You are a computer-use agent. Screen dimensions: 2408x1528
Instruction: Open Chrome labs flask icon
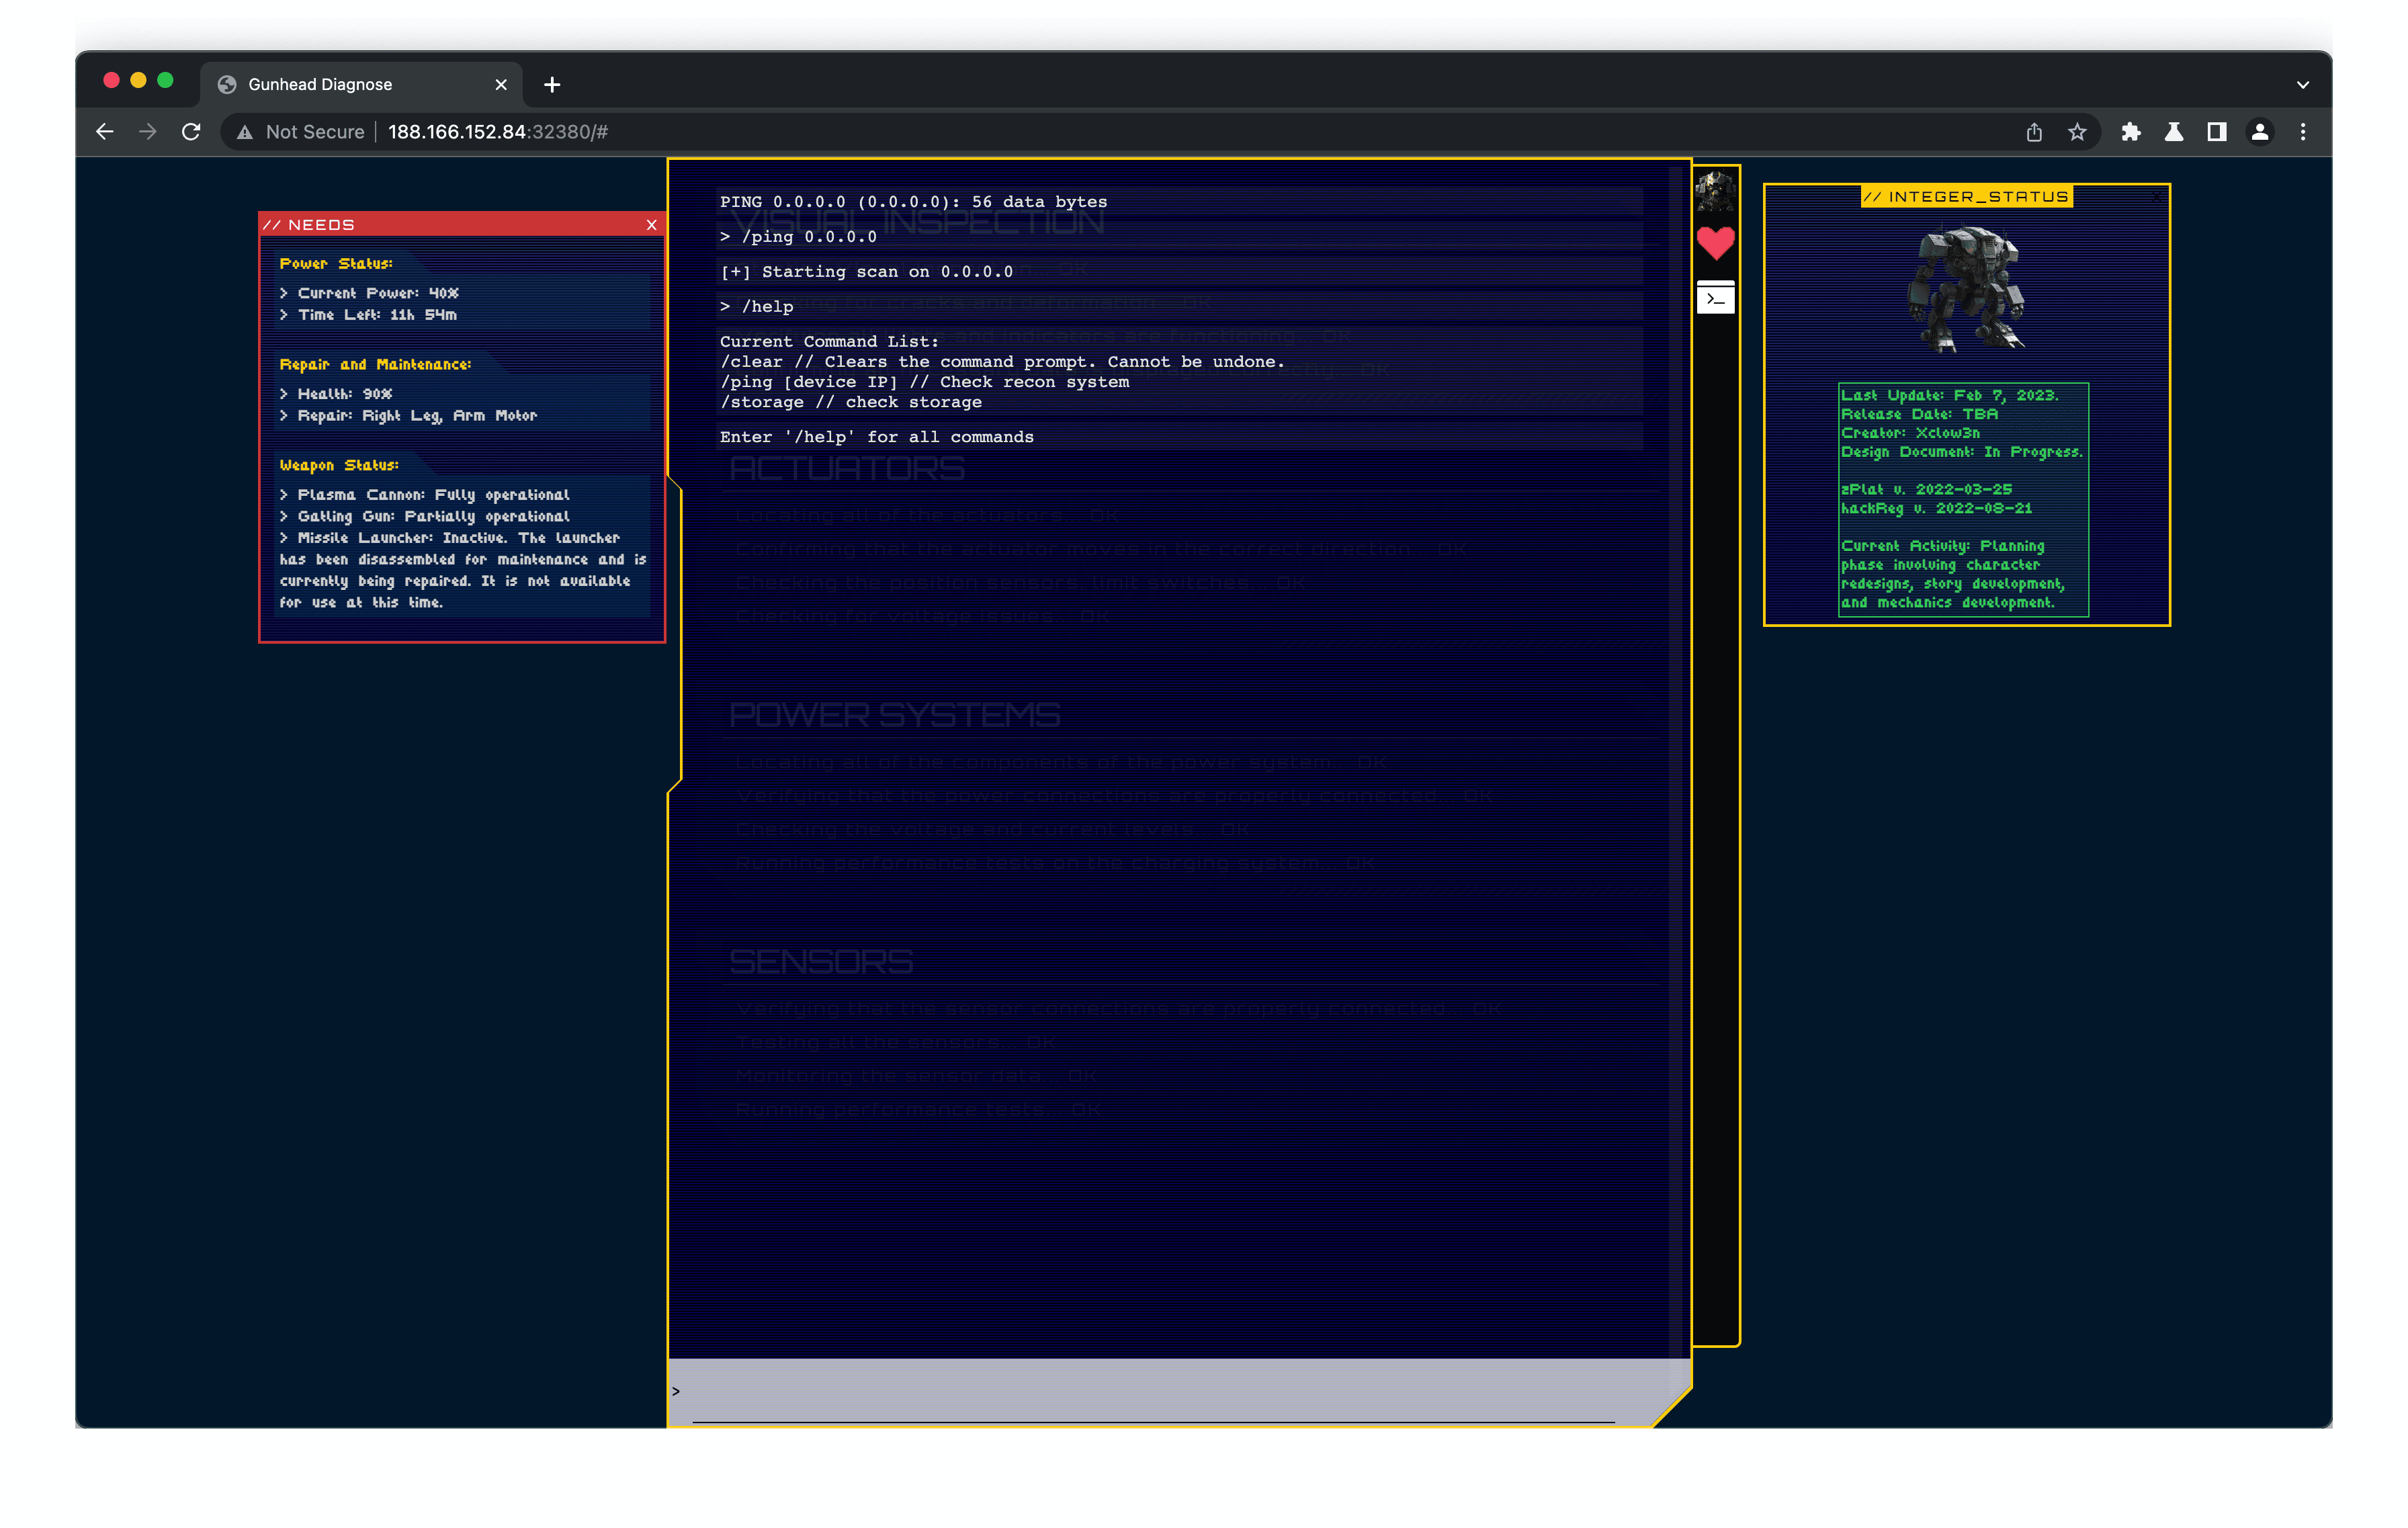click(2174, 132)
